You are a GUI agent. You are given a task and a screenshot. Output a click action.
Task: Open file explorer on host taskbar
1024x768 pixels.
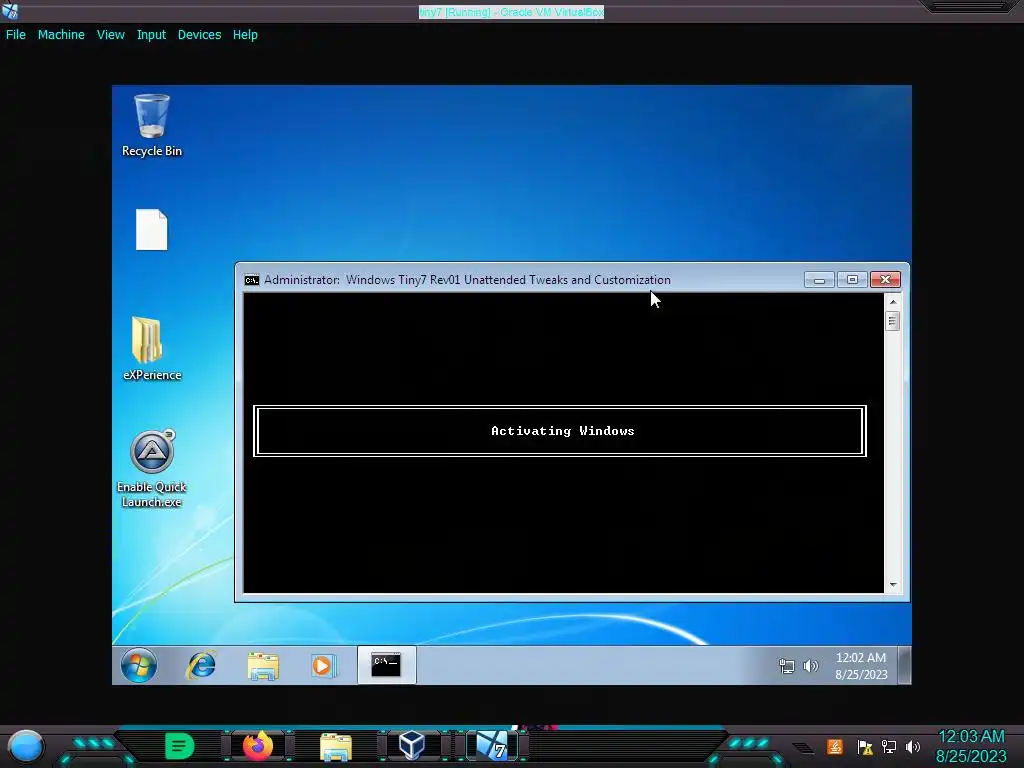(x=336, y=746)
